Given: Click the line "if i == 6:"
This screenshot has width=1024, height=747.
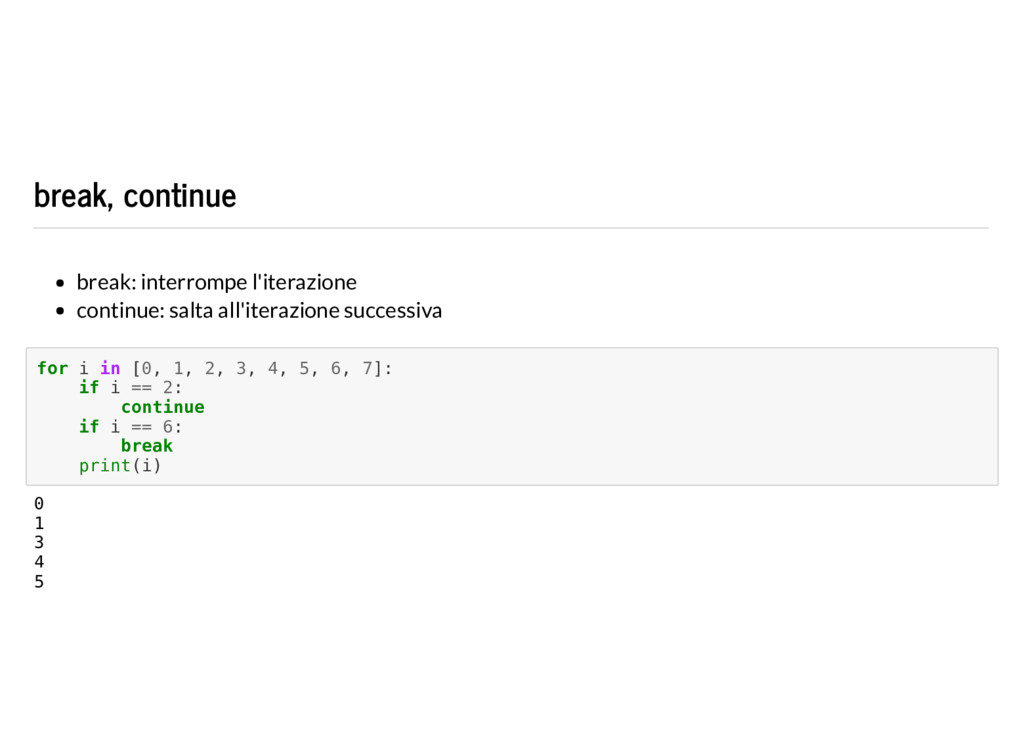Looking at the screenshot, I should [x=131, y=427].
